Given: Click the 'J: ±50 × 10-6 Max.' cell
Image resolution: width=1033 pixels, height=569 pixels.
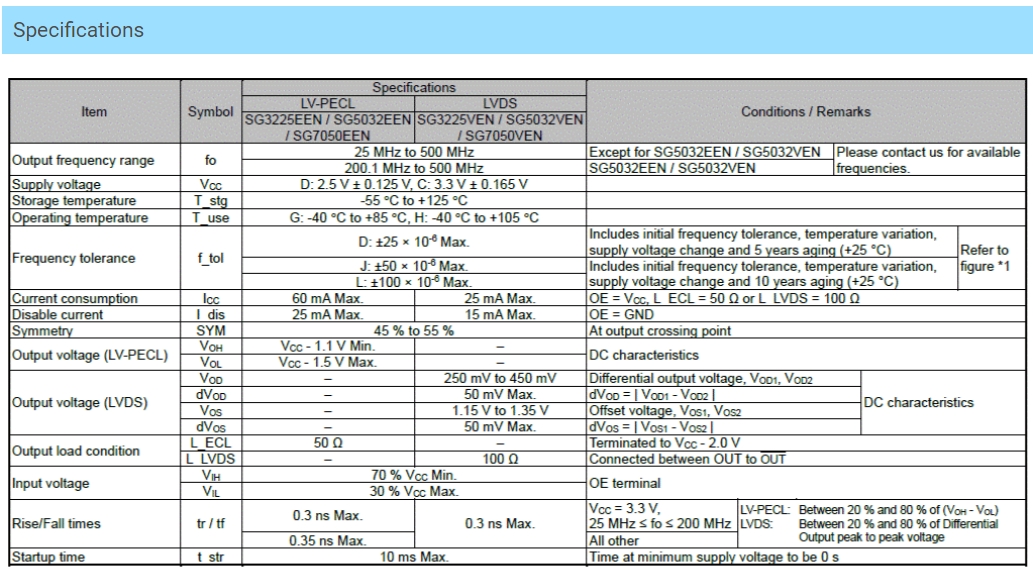Looking at the screenshot, I should 414,266.
